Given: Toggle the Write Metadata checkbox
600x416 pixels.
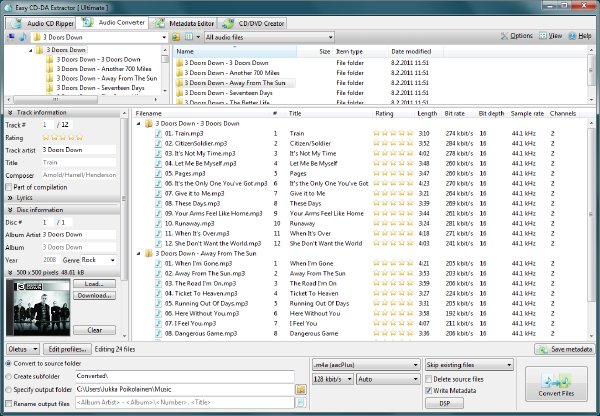Looking at the screenshot, I should pyautogui.click(x=429, y=391).
